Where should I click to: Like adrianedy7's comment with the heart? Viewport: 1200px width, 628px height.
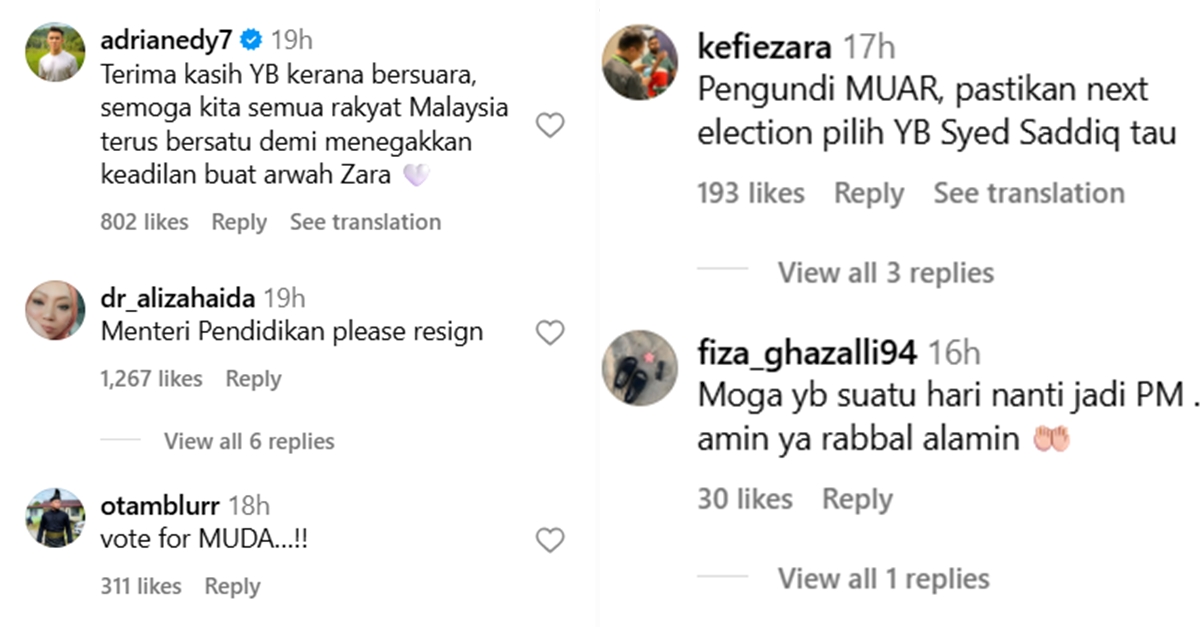[550, 125]
